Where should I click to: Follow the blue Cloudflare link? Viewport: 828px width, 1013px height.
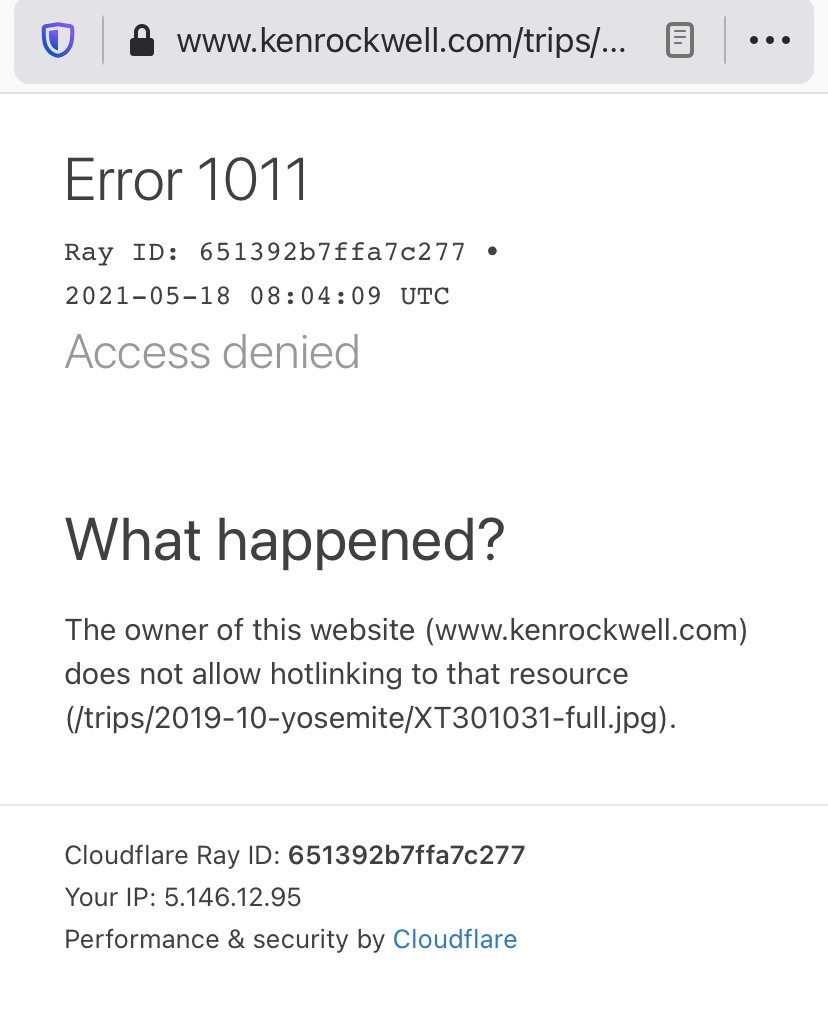pos(455,939)
